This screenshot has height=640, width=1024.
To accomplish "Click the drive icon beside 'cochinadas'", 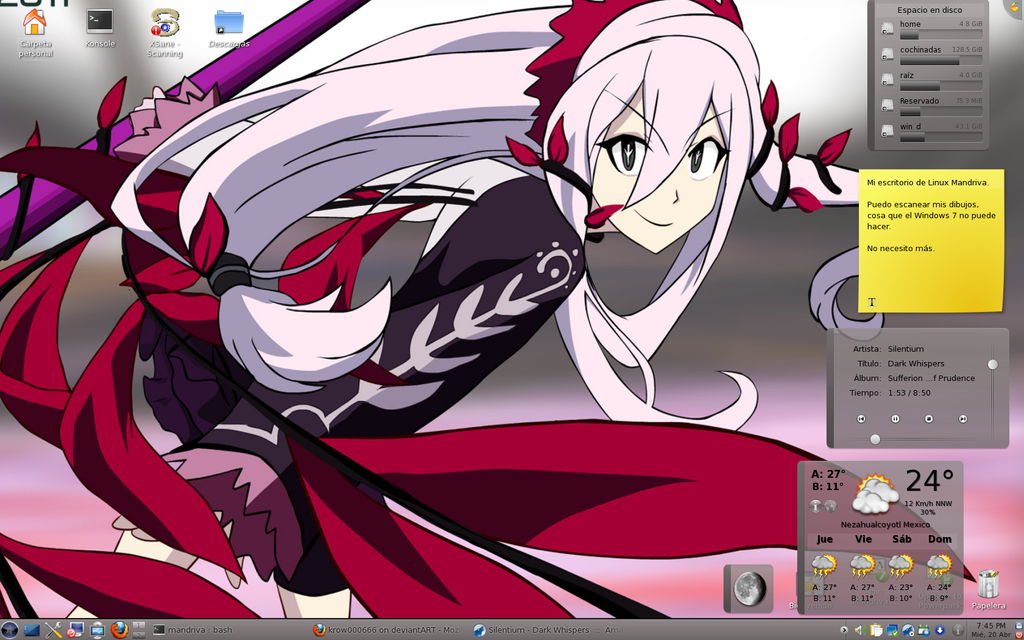I will click(x=887, y=54).
